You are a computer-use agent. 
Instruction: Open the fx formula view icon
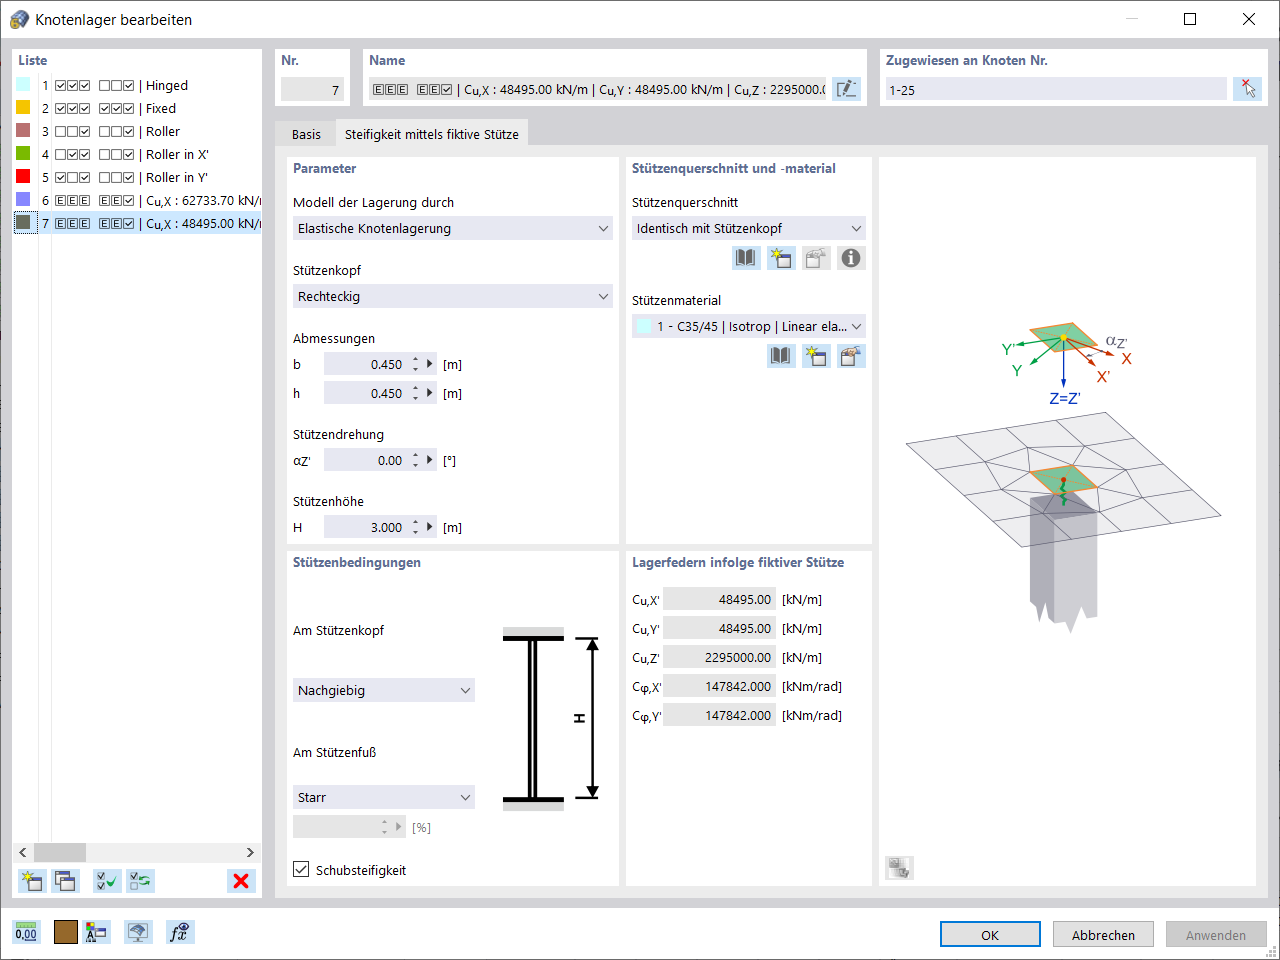[x=180, y=932]
